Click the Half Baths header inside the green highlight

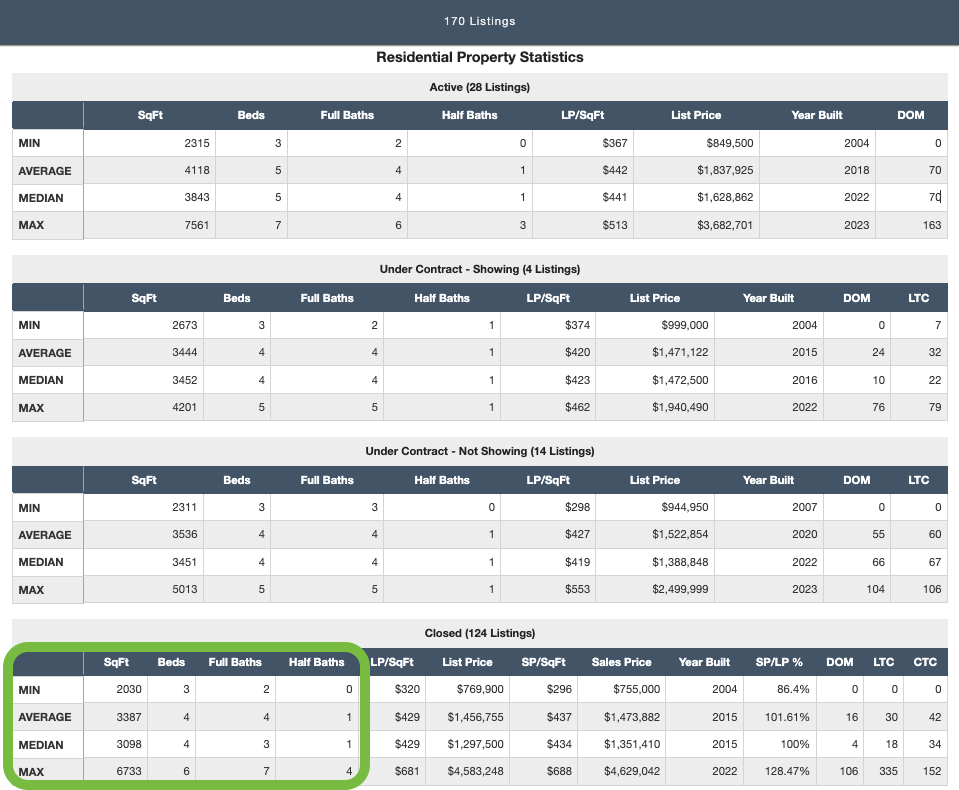[x=316, y=661]
